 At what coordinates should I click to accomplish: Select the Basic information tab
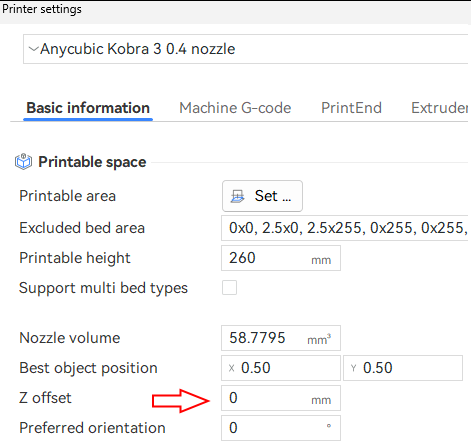(88, 108)
